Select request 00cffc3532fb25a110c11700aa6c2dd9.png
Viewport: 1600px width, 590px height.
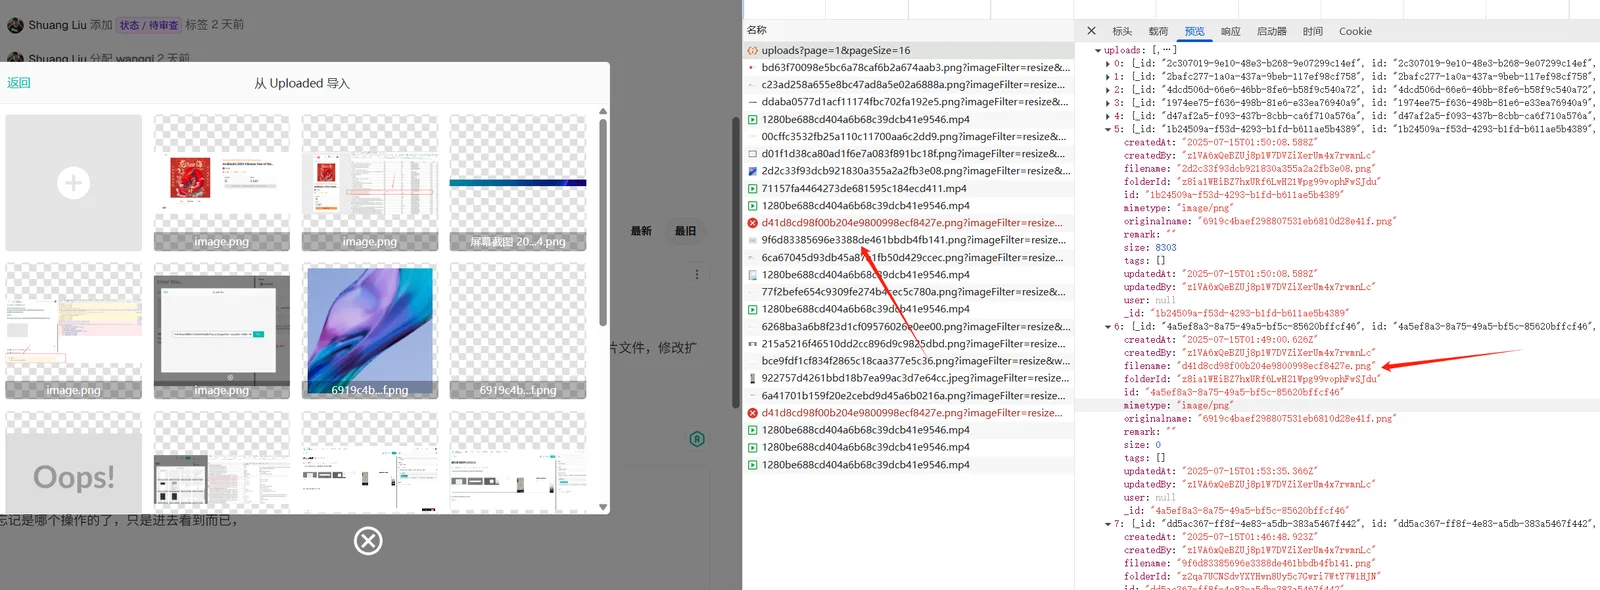pyautogui.click(x=908, y=136)
